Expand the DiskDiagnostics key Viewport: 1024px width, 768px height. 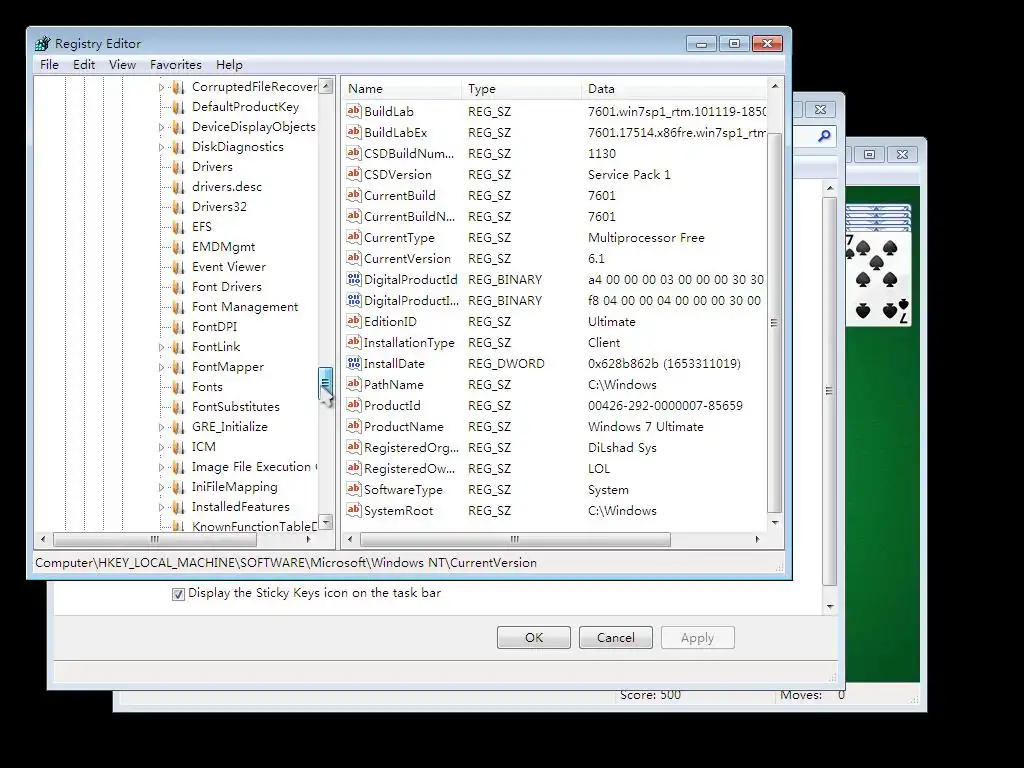(161, 147)
